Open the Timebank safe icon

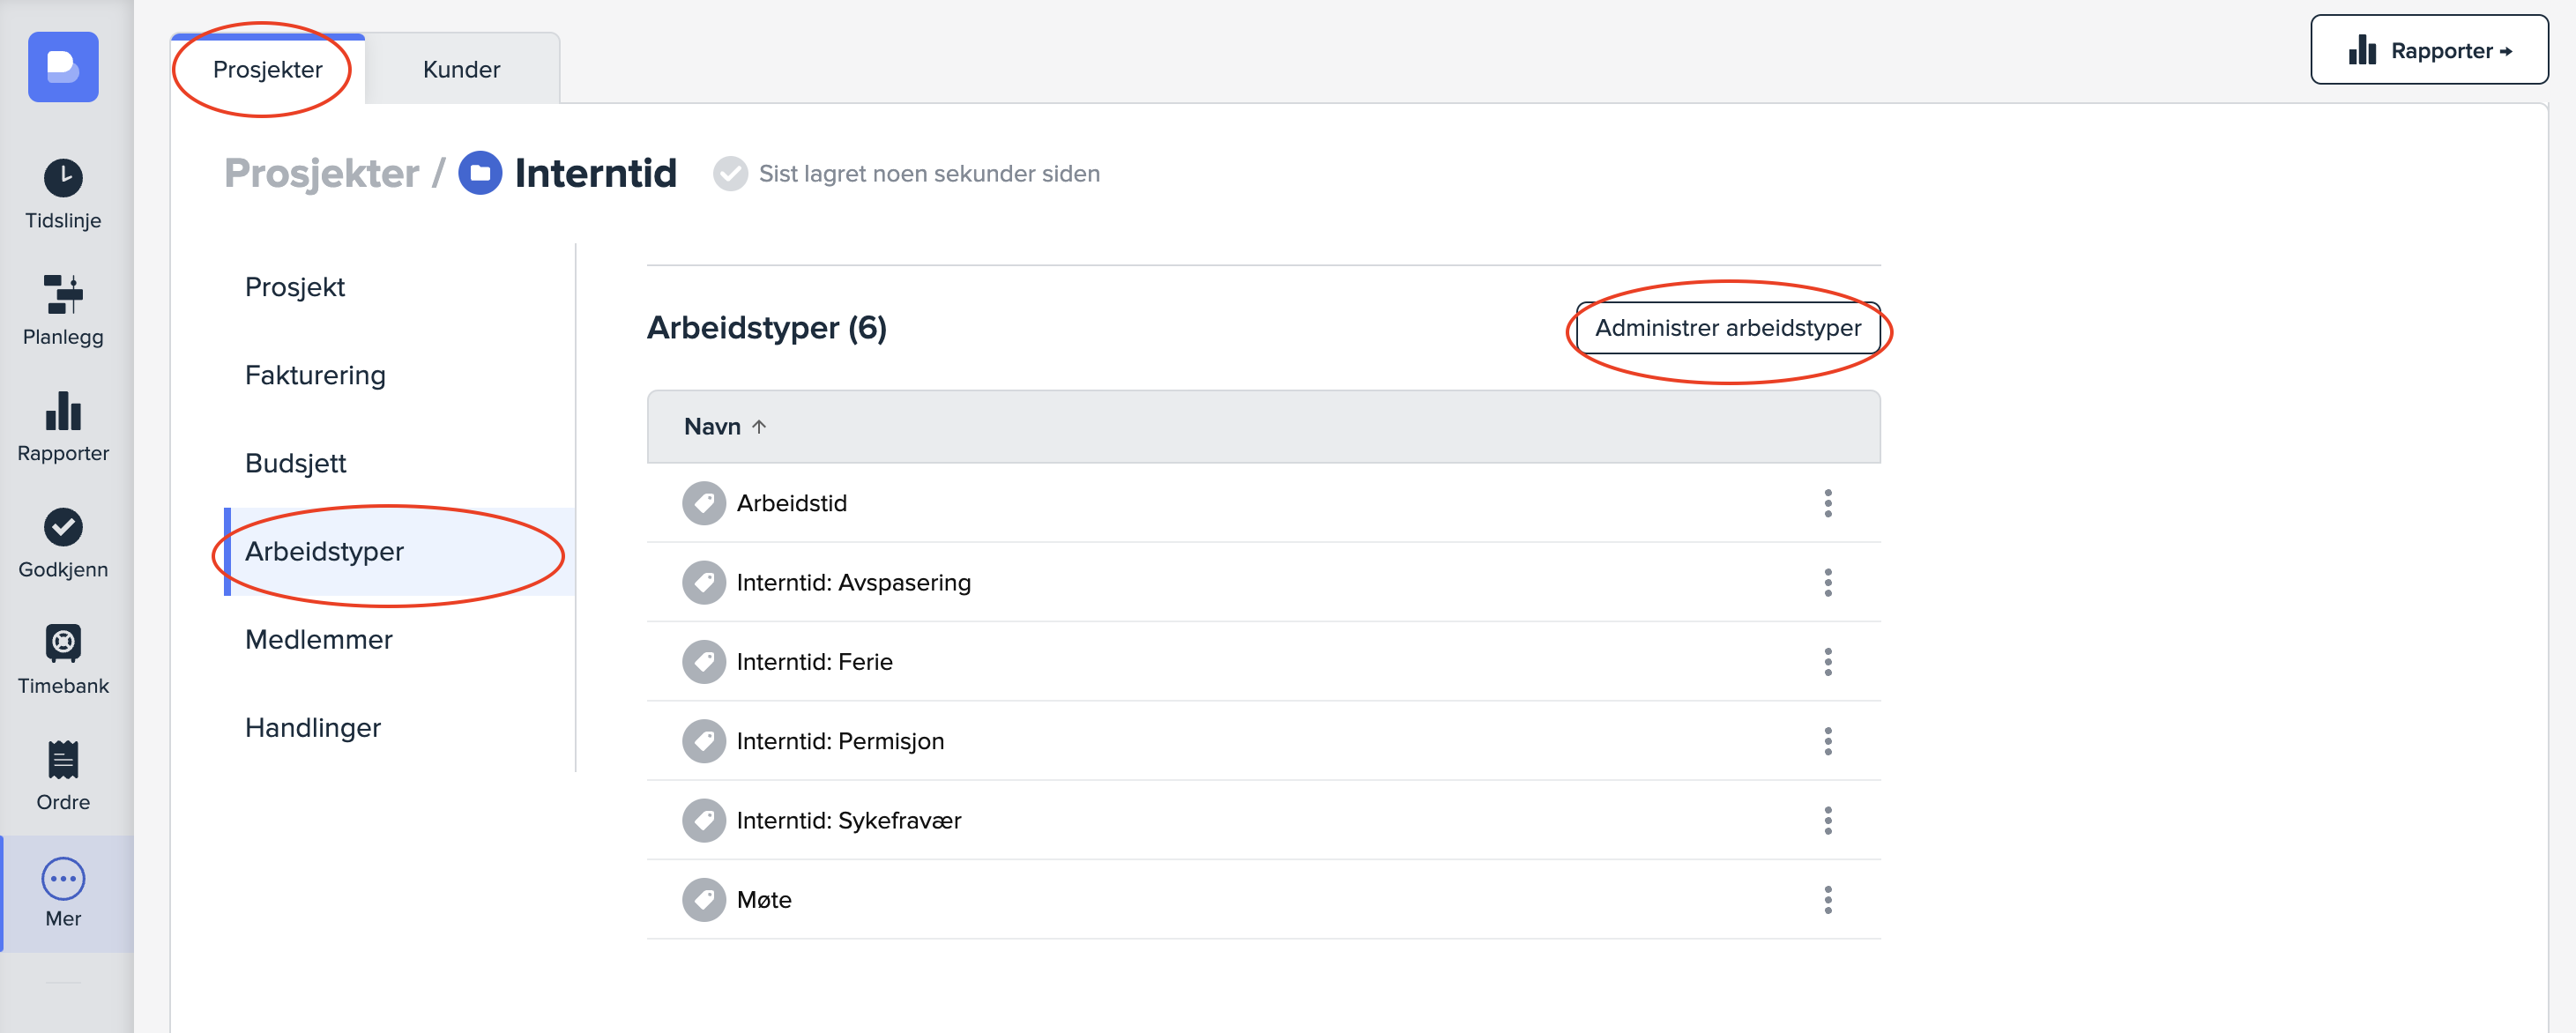pyautogui.click(x=63, y=643)
